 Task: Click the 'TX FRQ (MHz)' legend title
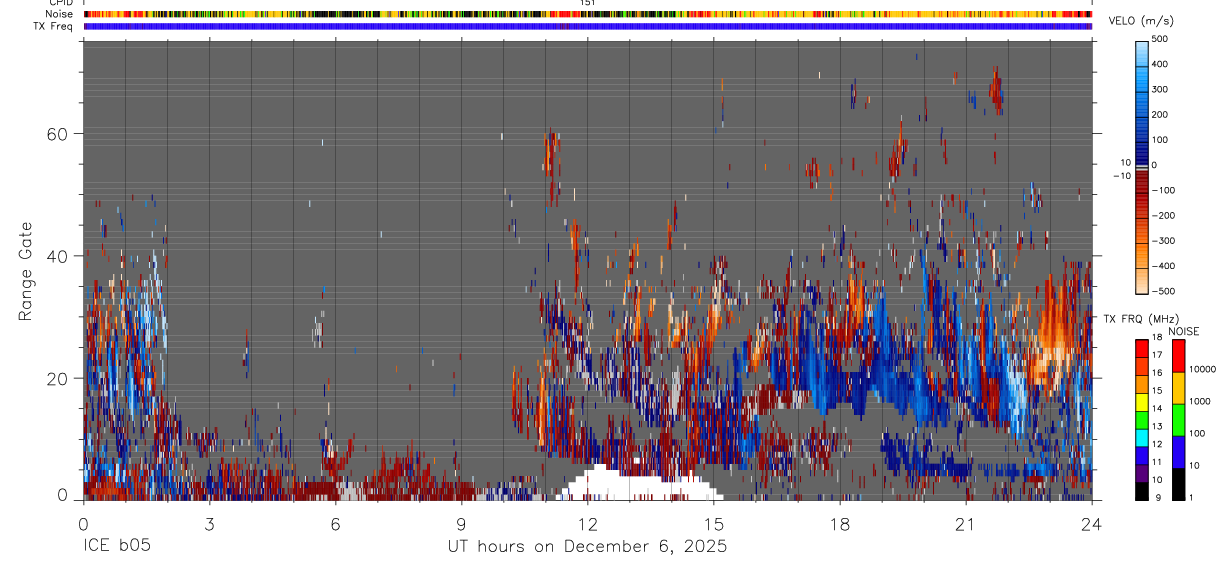[x=1139, y=318]
